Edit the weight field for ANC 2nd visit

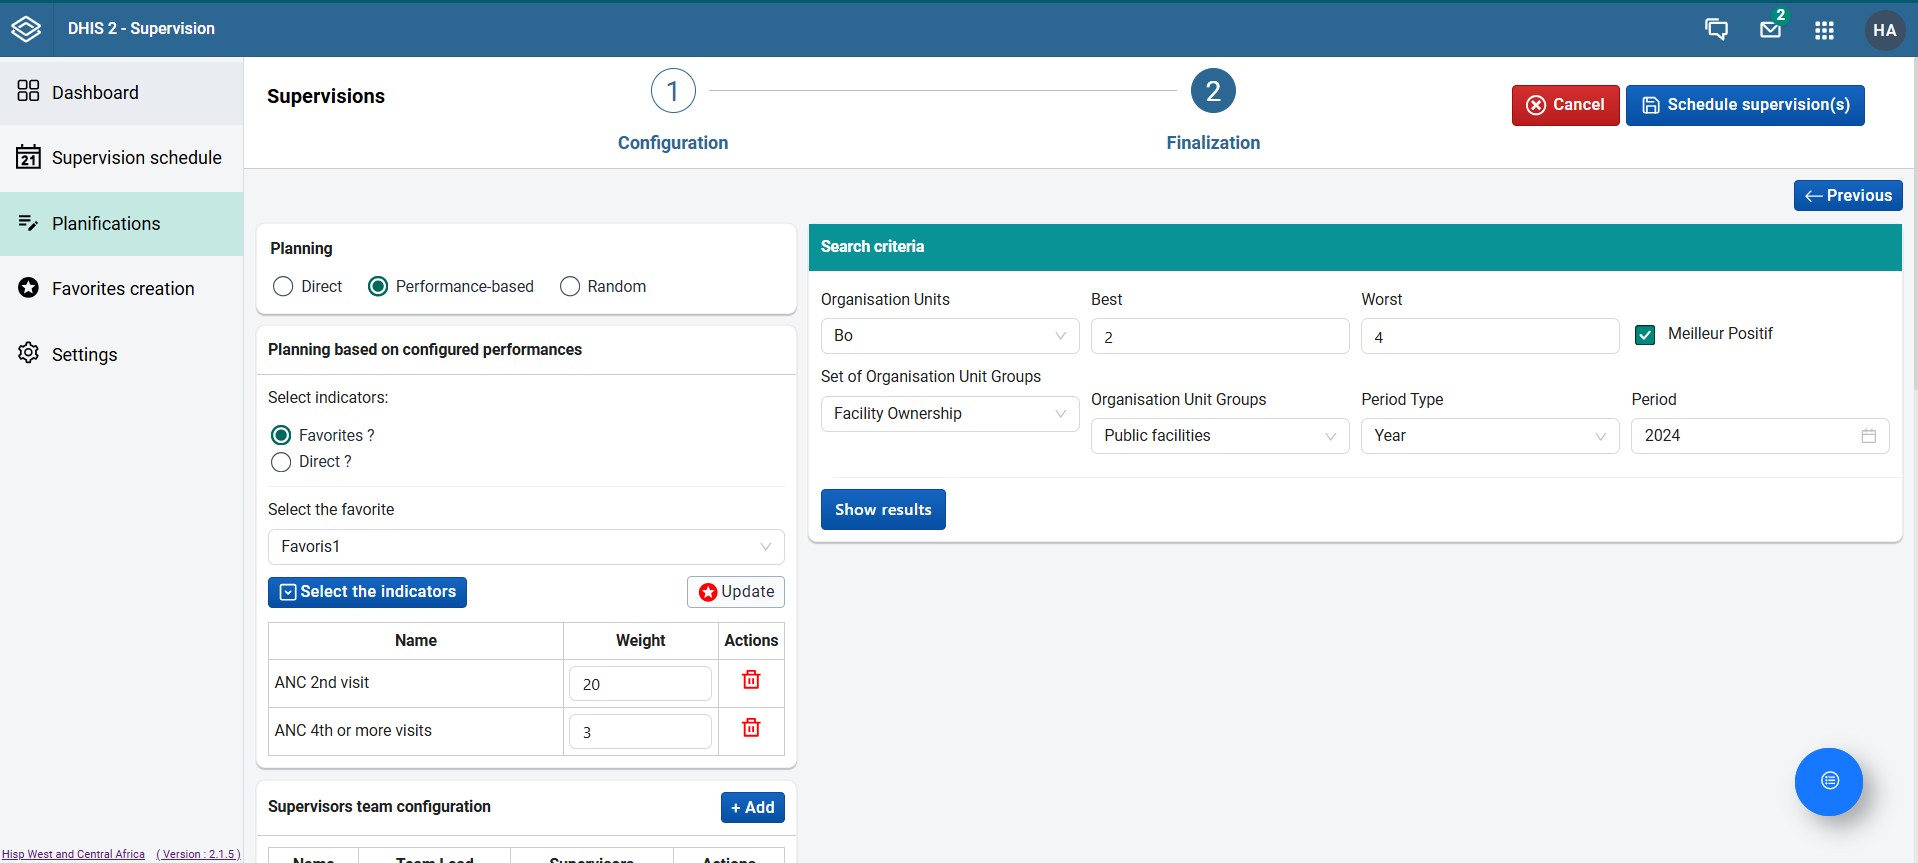pos(640,684)
